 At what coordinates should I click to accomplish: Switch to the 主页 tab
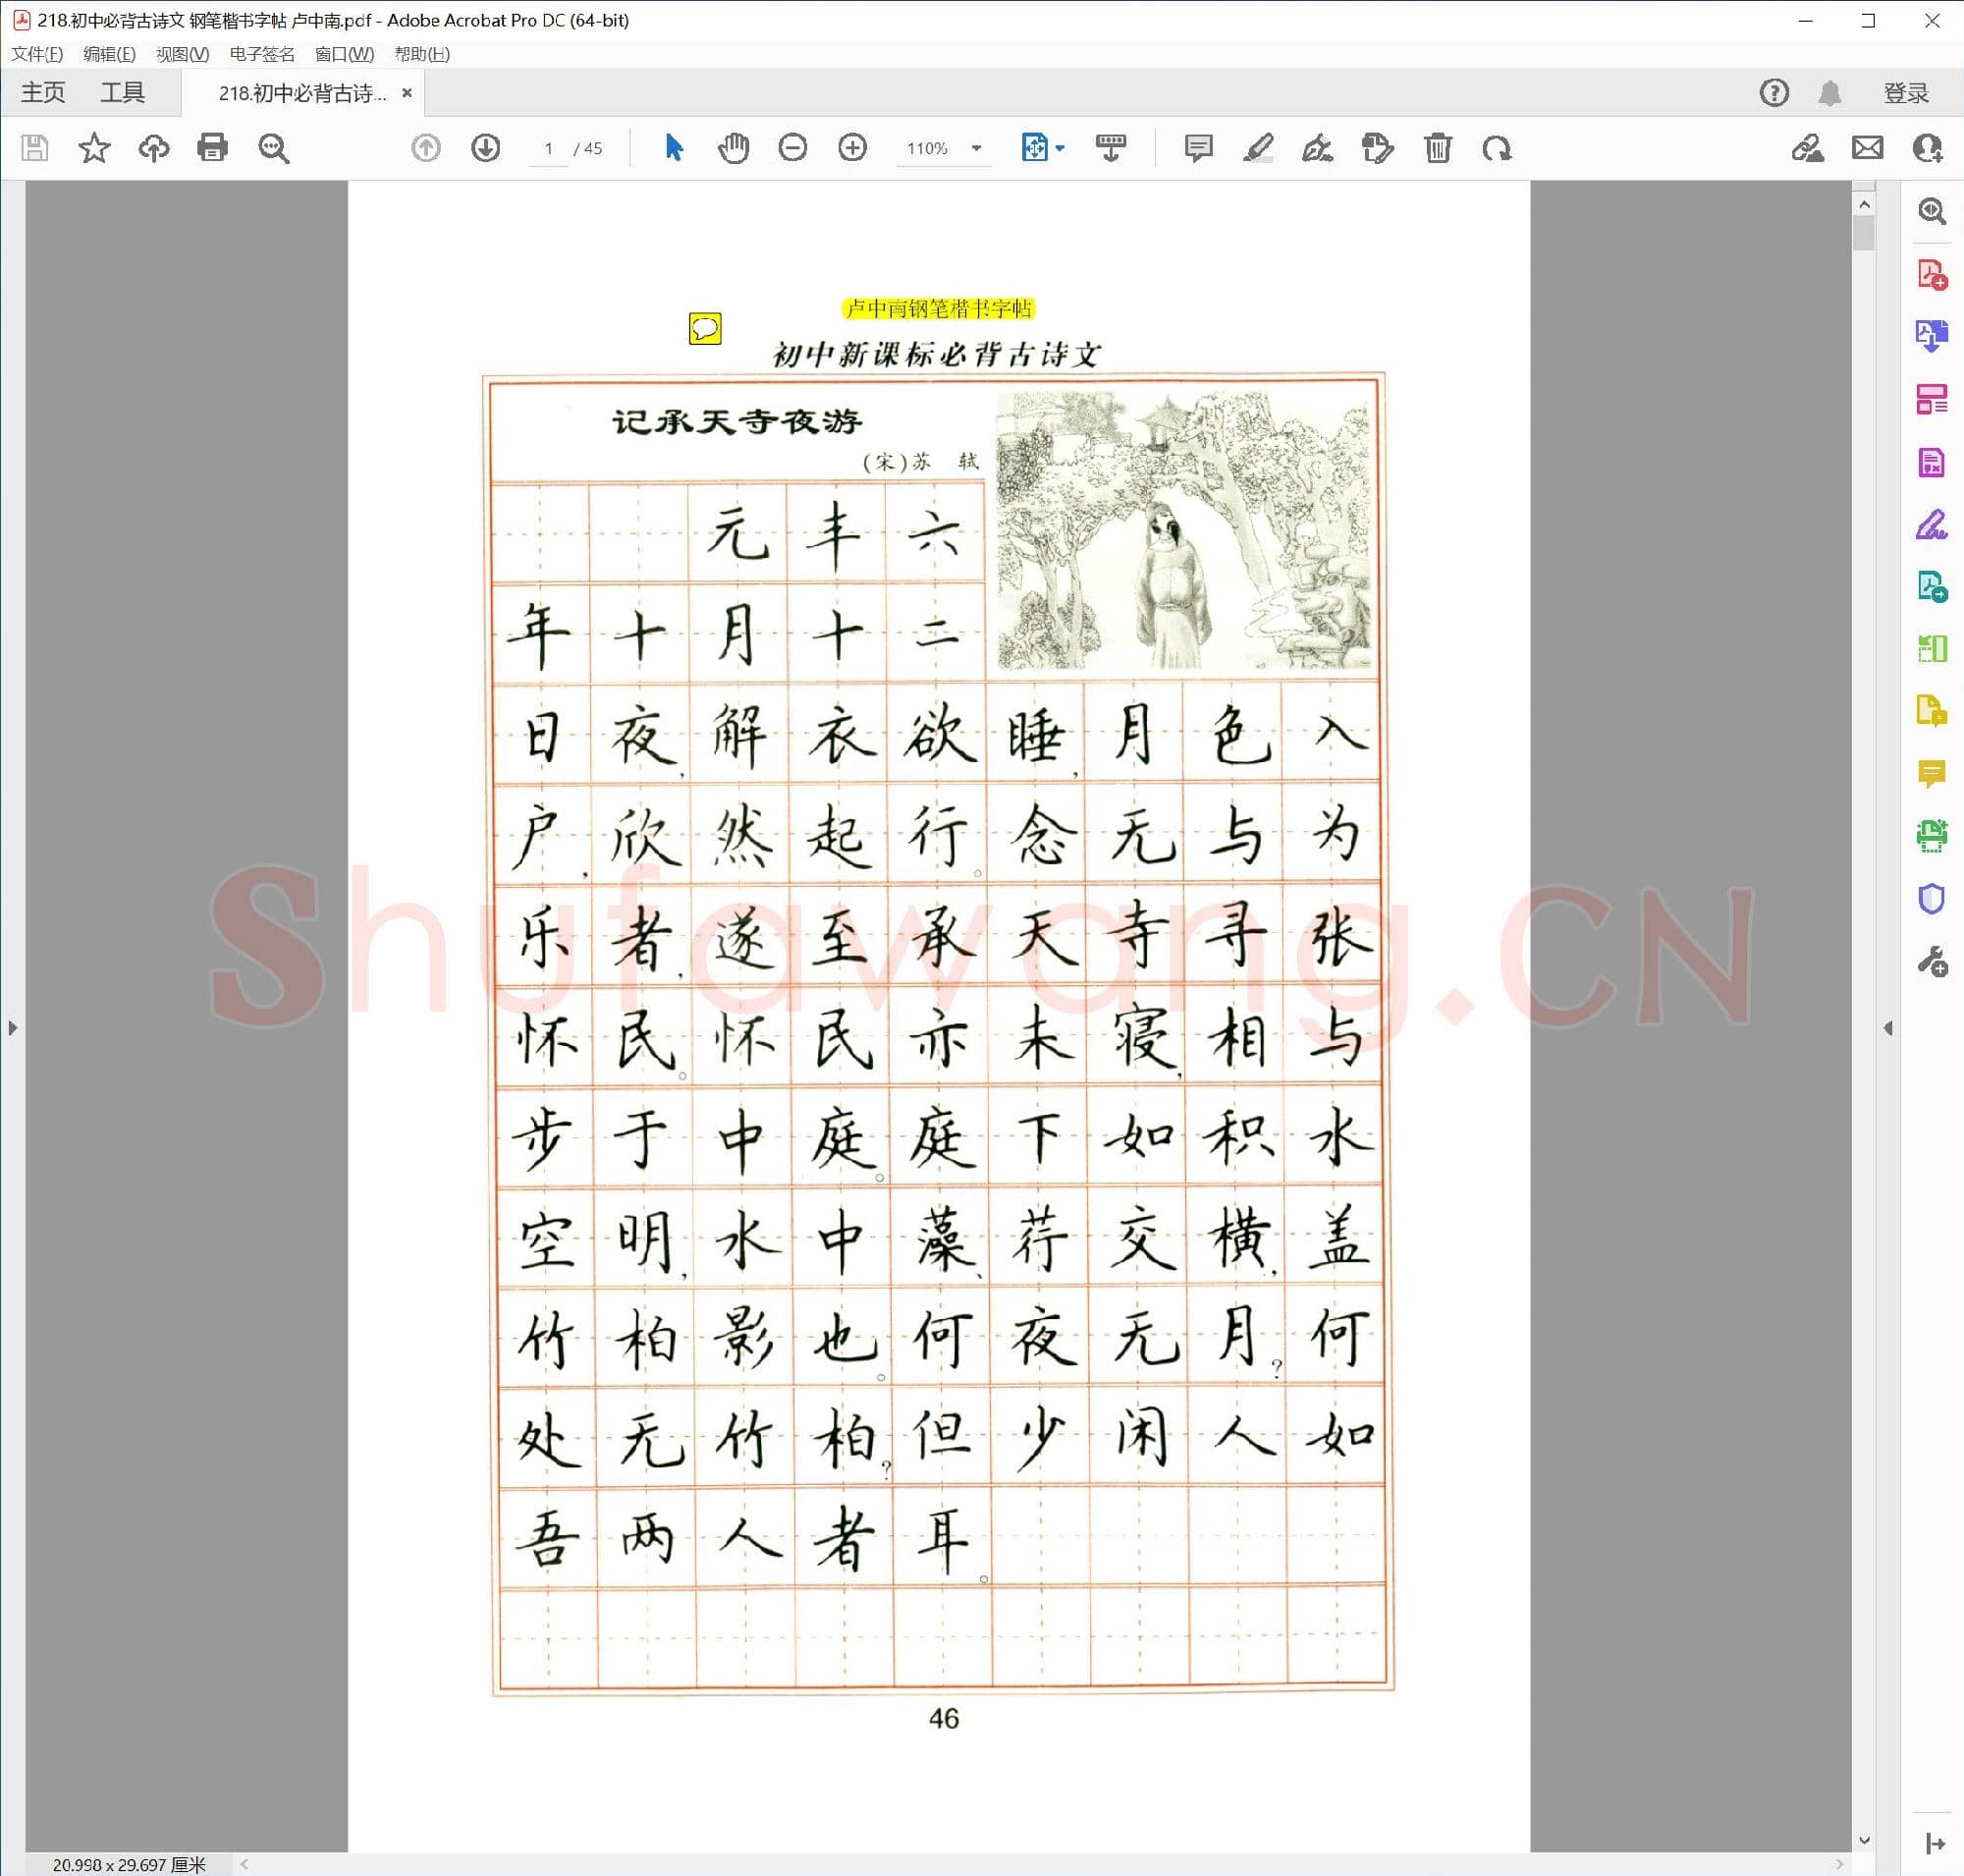pos(42,92)
